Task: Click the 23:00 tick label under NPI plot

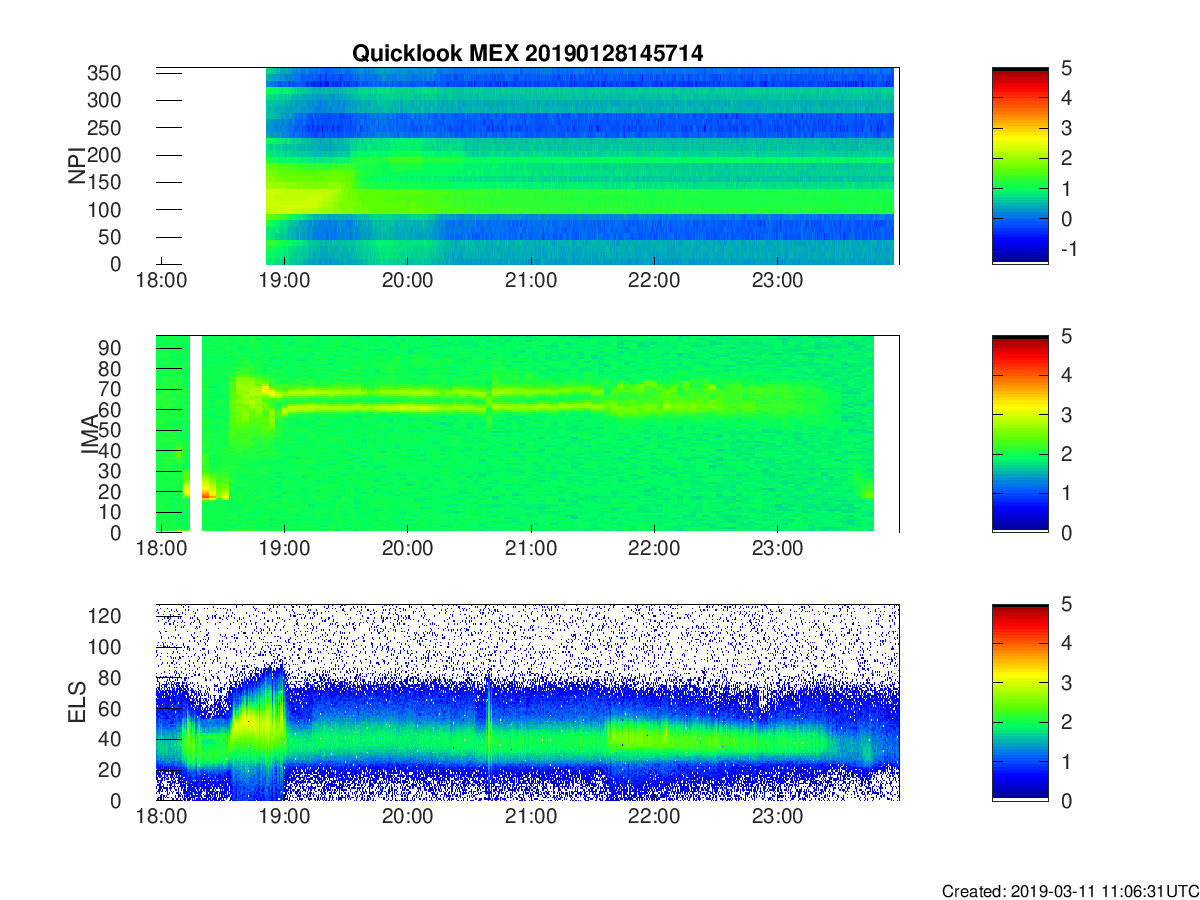Action: [777, 281]
